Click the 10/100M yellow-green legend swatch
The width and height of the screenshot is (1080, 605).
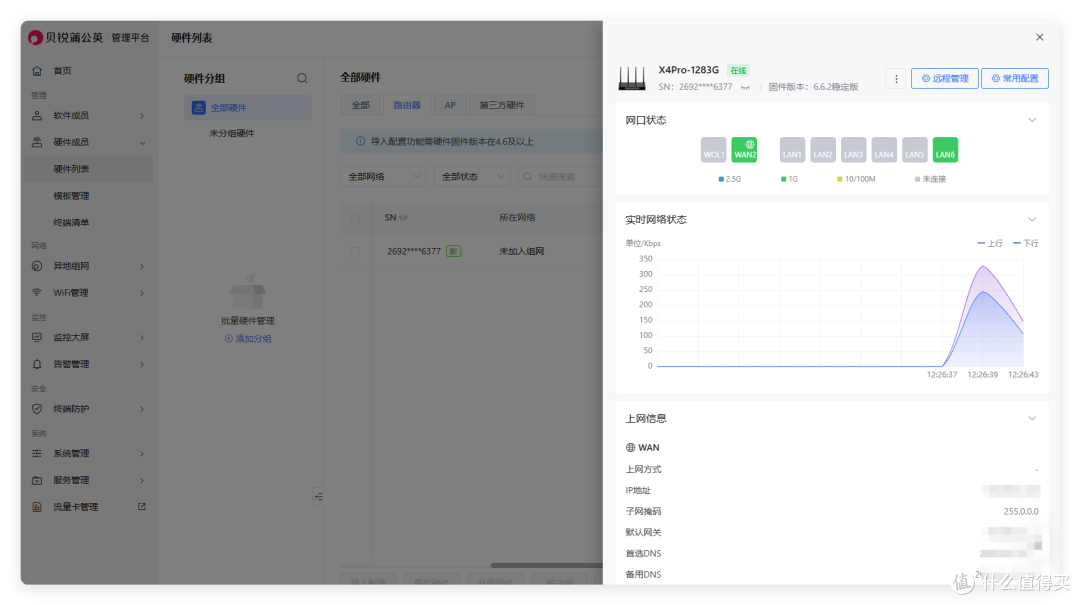pos(839,179)
